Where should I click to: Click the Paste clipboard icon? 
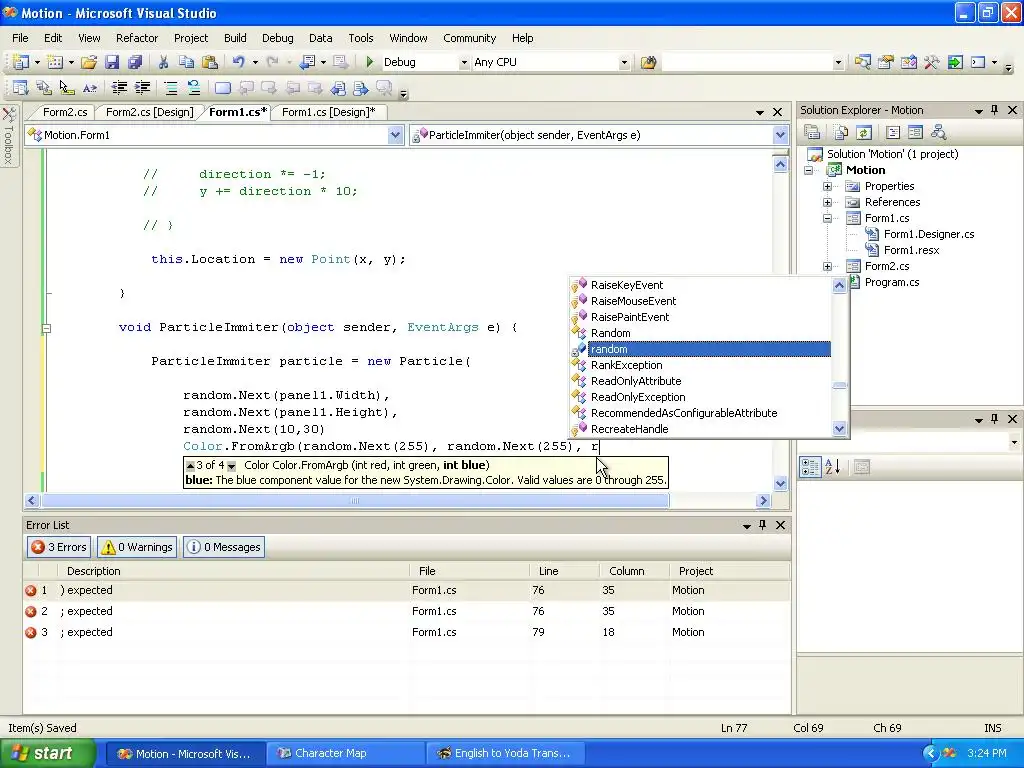click(210, 62)
